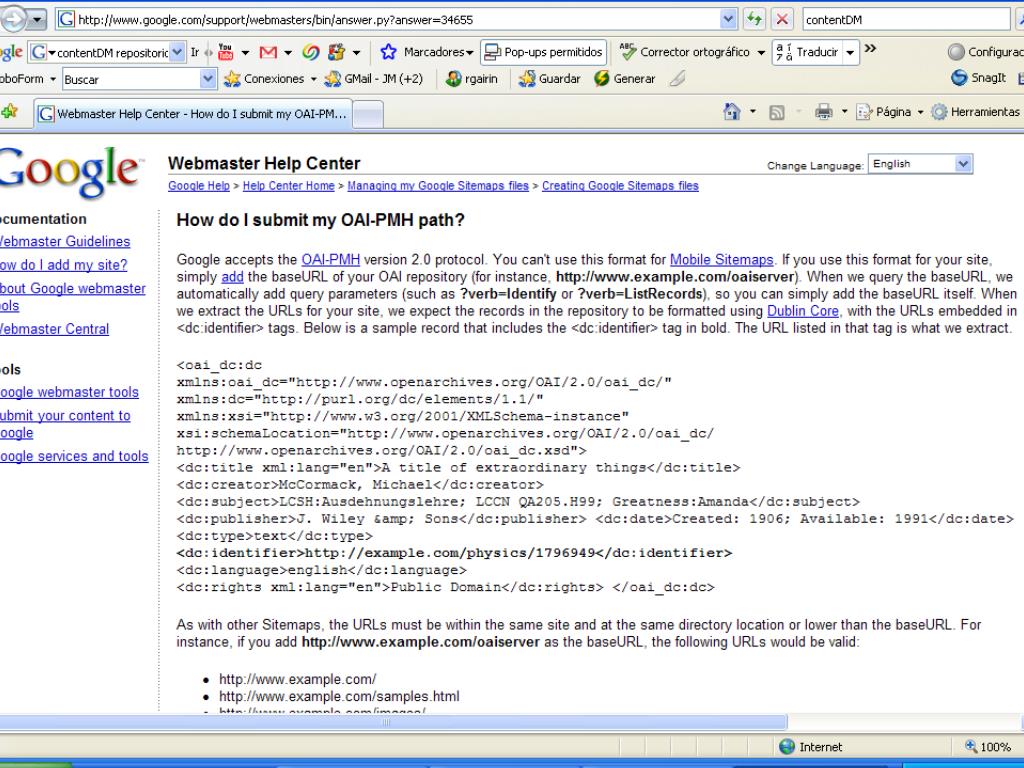The width and height of the screenshot is (1024, 768).
Task: Open the Change Language 'English' dropdown
Action: 920,164
